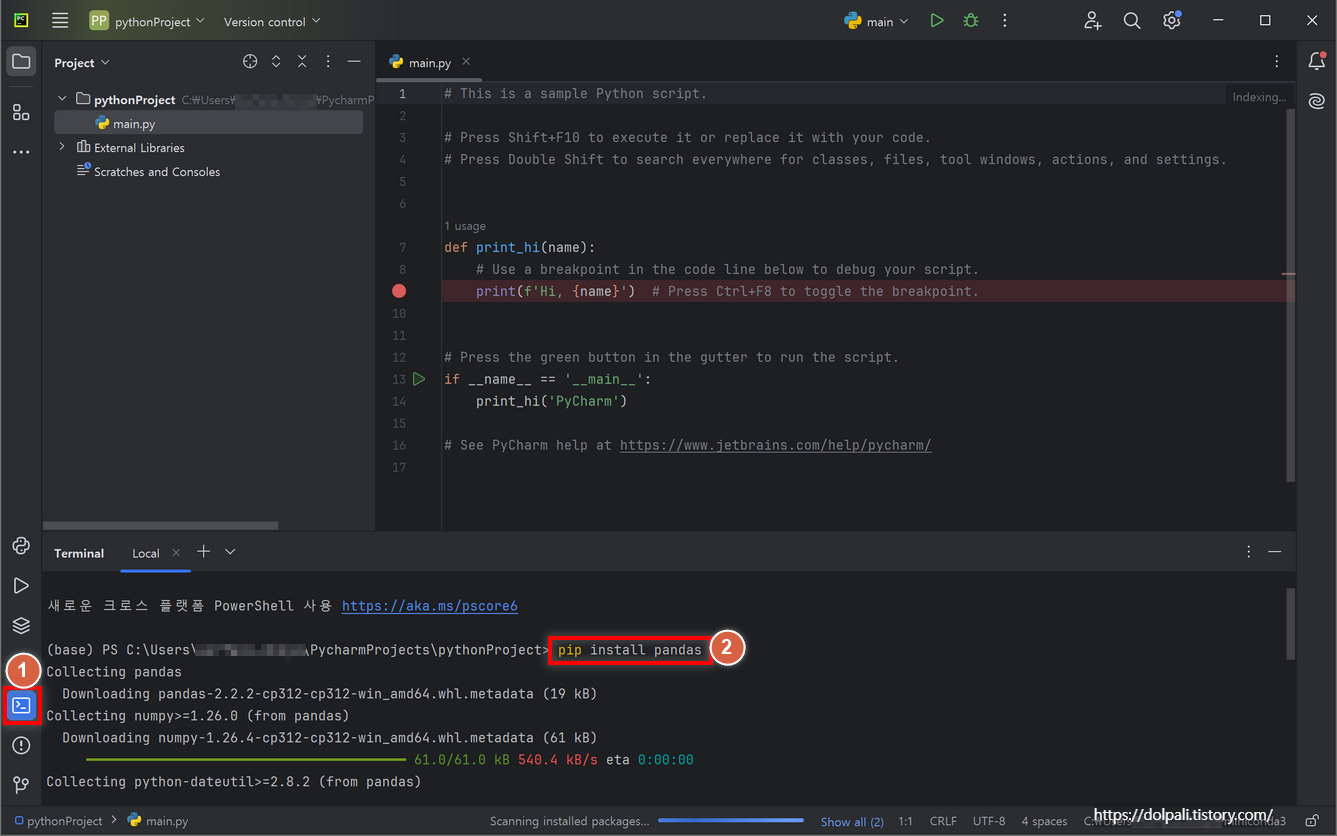Expand External Libraries node
1337x836 pixels.
(x=62, y=147)
